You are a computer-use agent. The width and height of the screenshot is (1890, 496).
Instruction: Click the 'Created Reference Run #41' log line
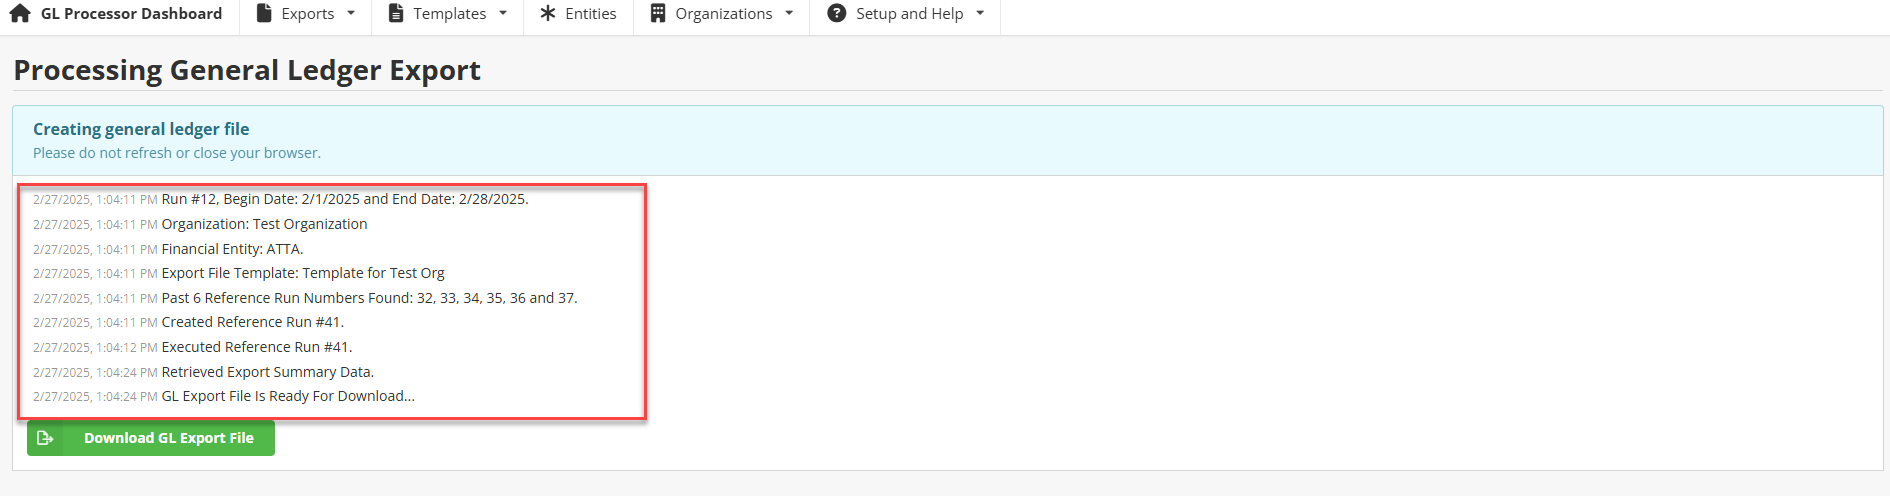(x=252, y=322)
